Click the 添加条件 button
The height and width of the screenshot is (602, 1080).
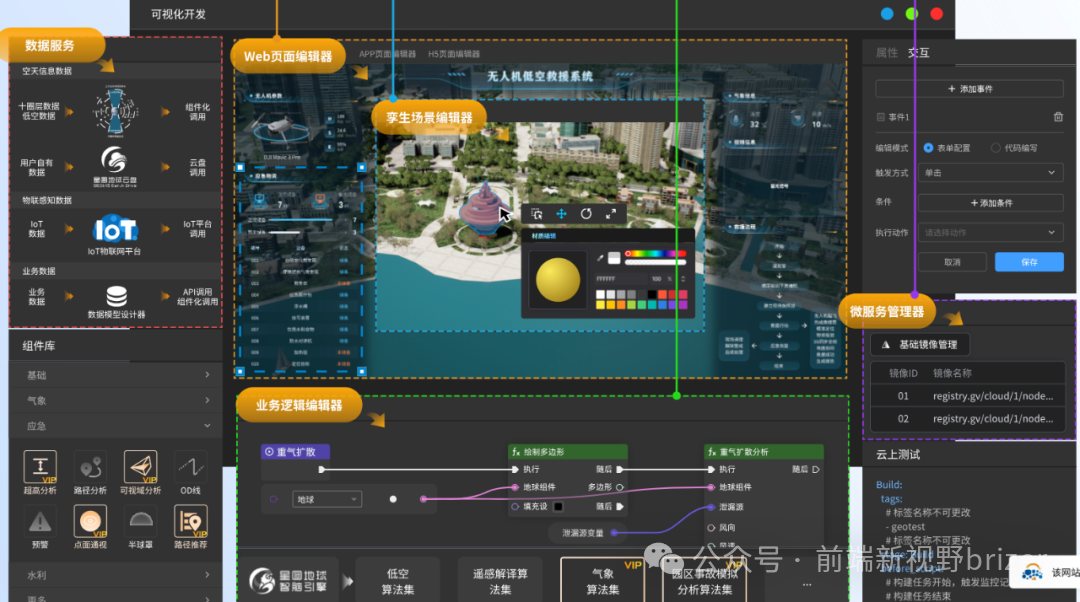(x=990, y=203)
